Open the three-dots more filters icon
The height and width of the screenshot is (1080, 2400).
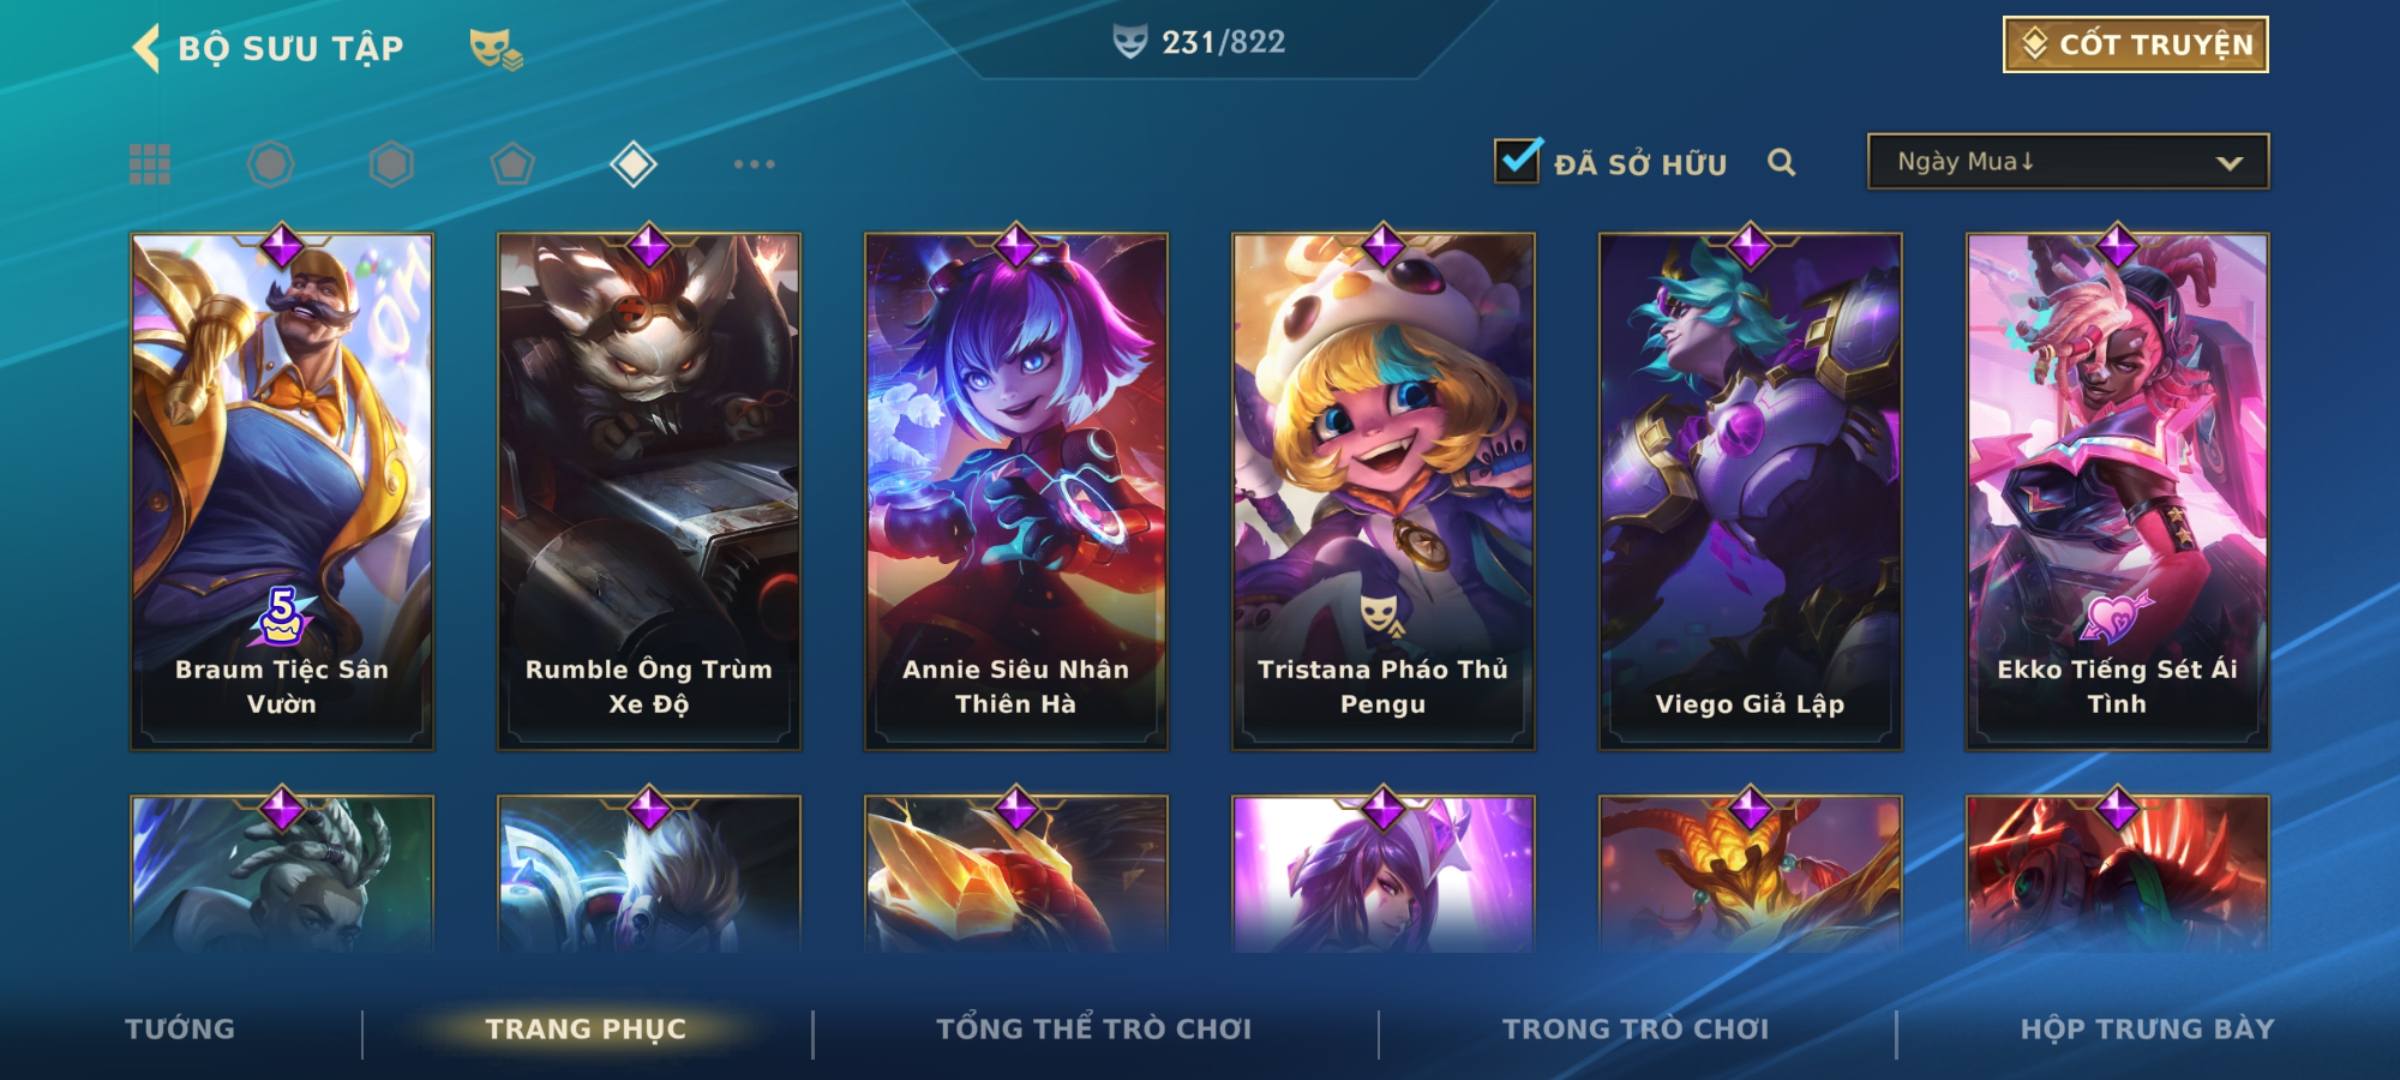point(754,164)
